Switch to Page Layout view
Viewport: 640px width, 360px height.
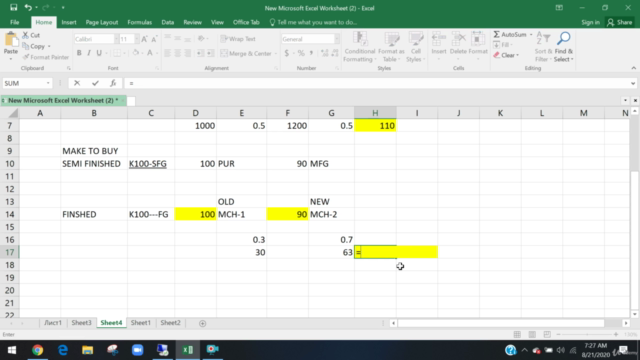[x=532, y=335]
